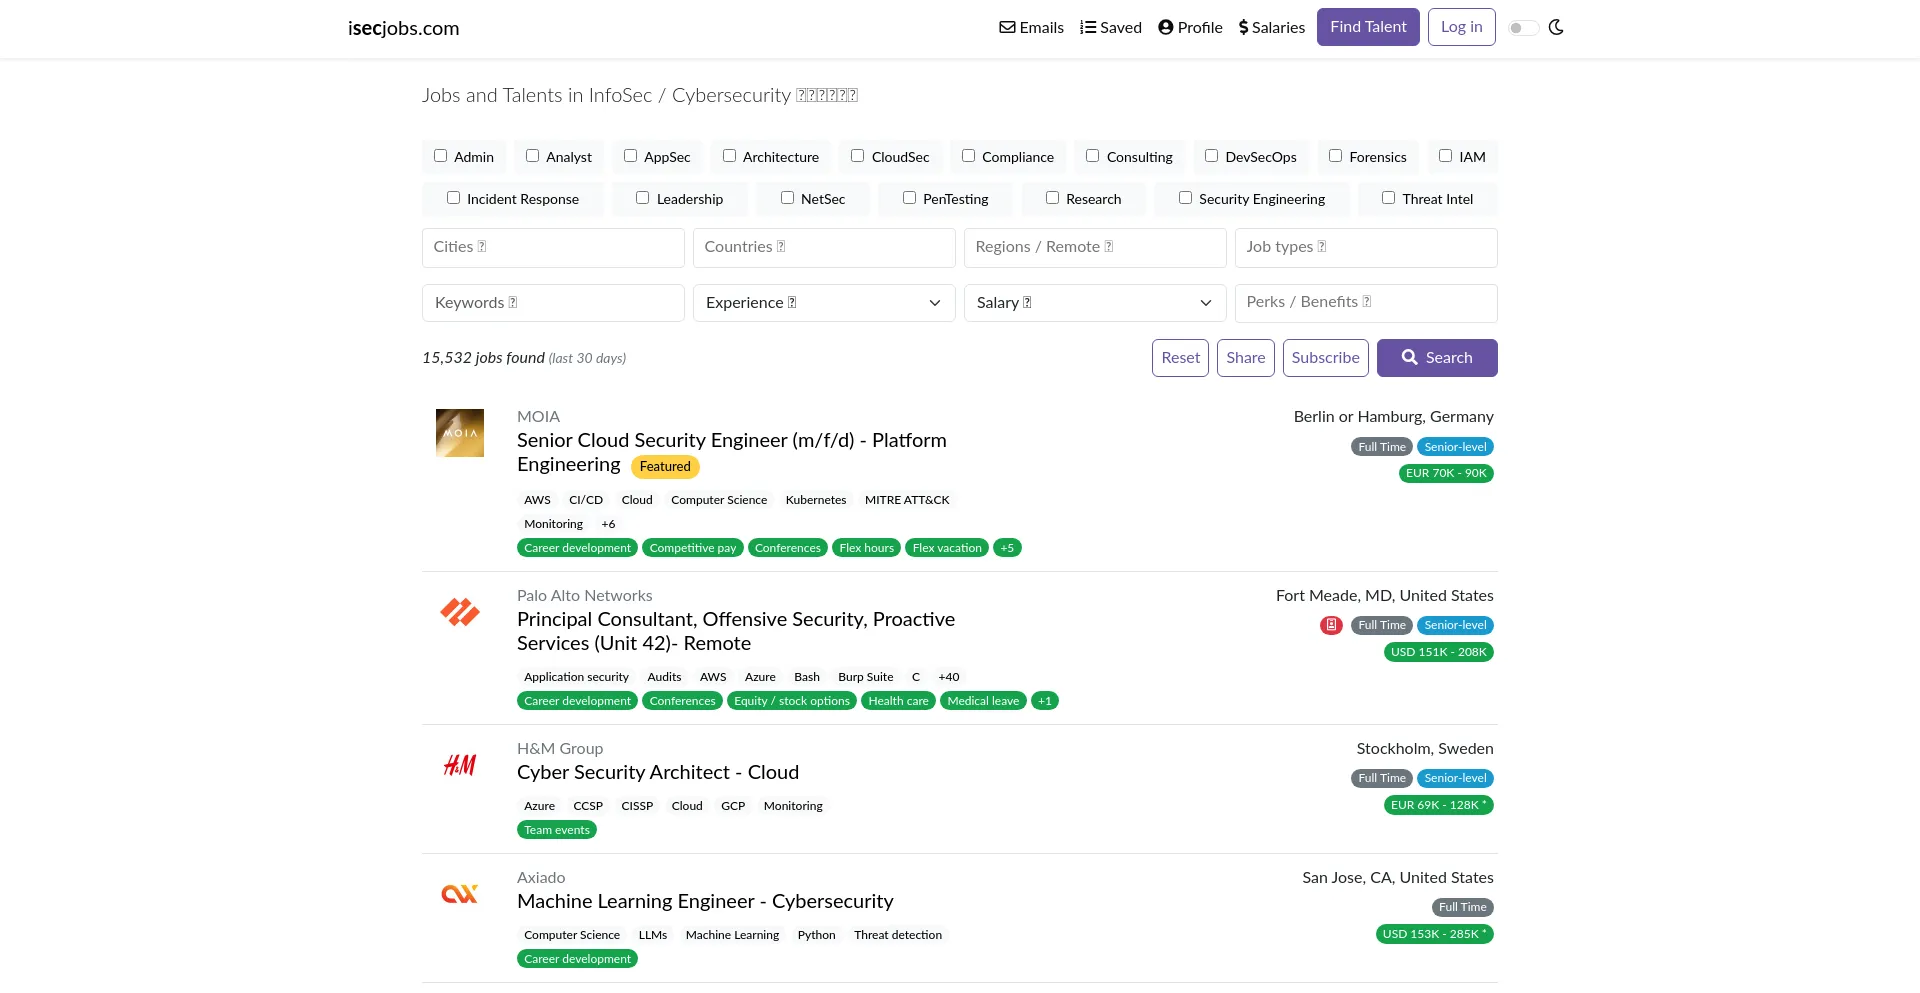Click the Kubernetes skill tag
Viewport: 1920px width, 993px height.
click(x=816, y=500)
